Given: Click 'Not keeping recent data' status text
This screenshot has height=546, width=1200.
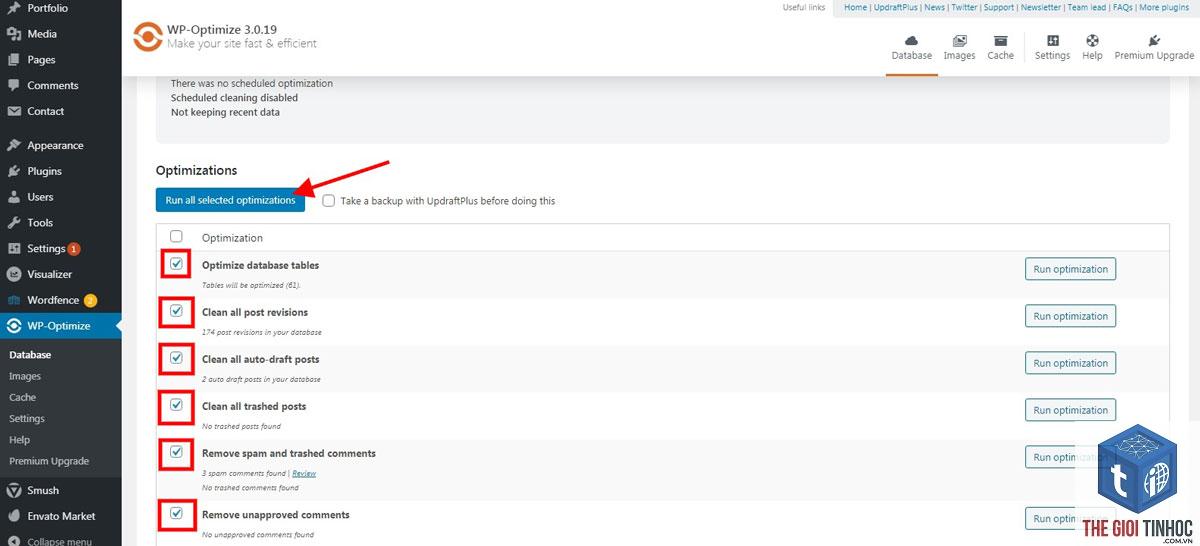Looking at the screenshot, I should tap(225, 112).
